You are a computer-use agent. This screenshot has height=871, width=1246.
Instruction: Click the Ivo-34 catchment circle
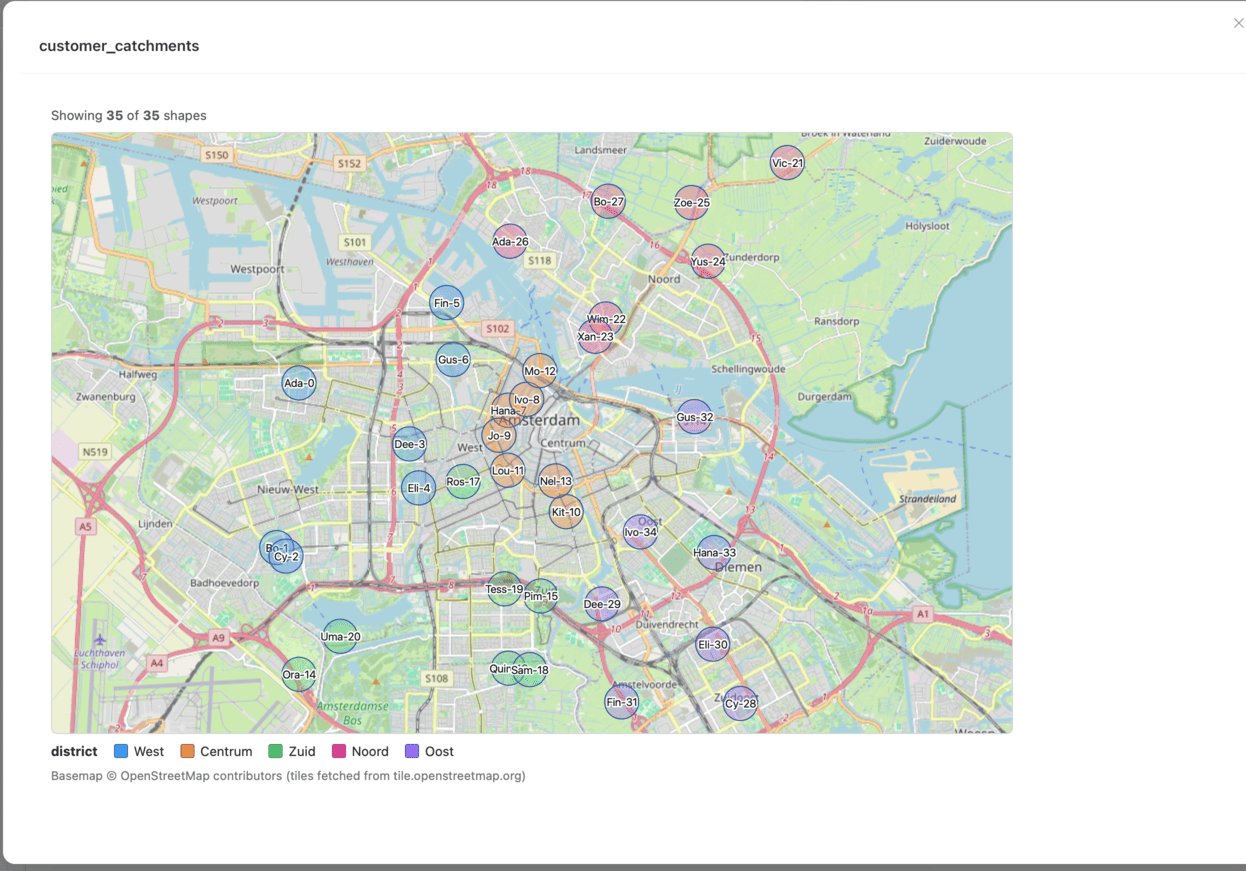click(x=640, y=532)
